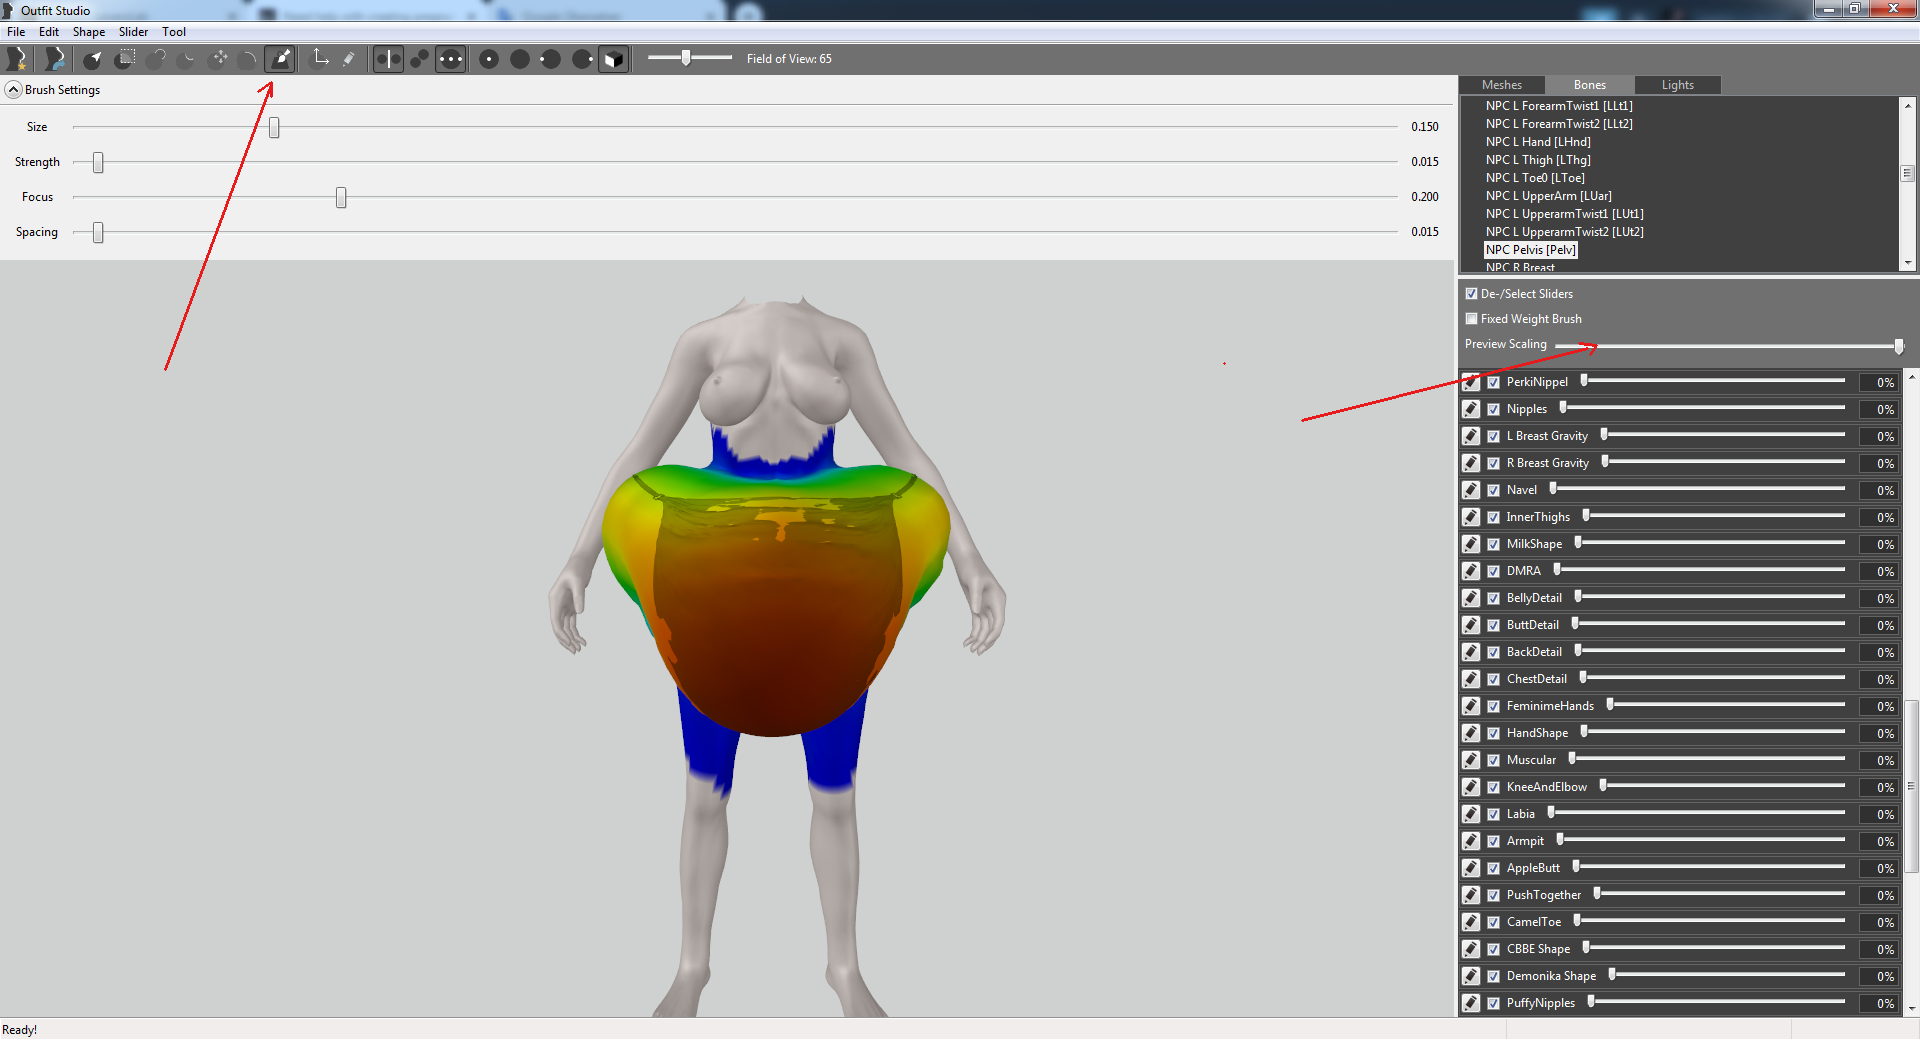1920x1040 pixels.
Task: Select bone NPC Pelvis [Pelv]
Action: click(x=1531, y=250)
